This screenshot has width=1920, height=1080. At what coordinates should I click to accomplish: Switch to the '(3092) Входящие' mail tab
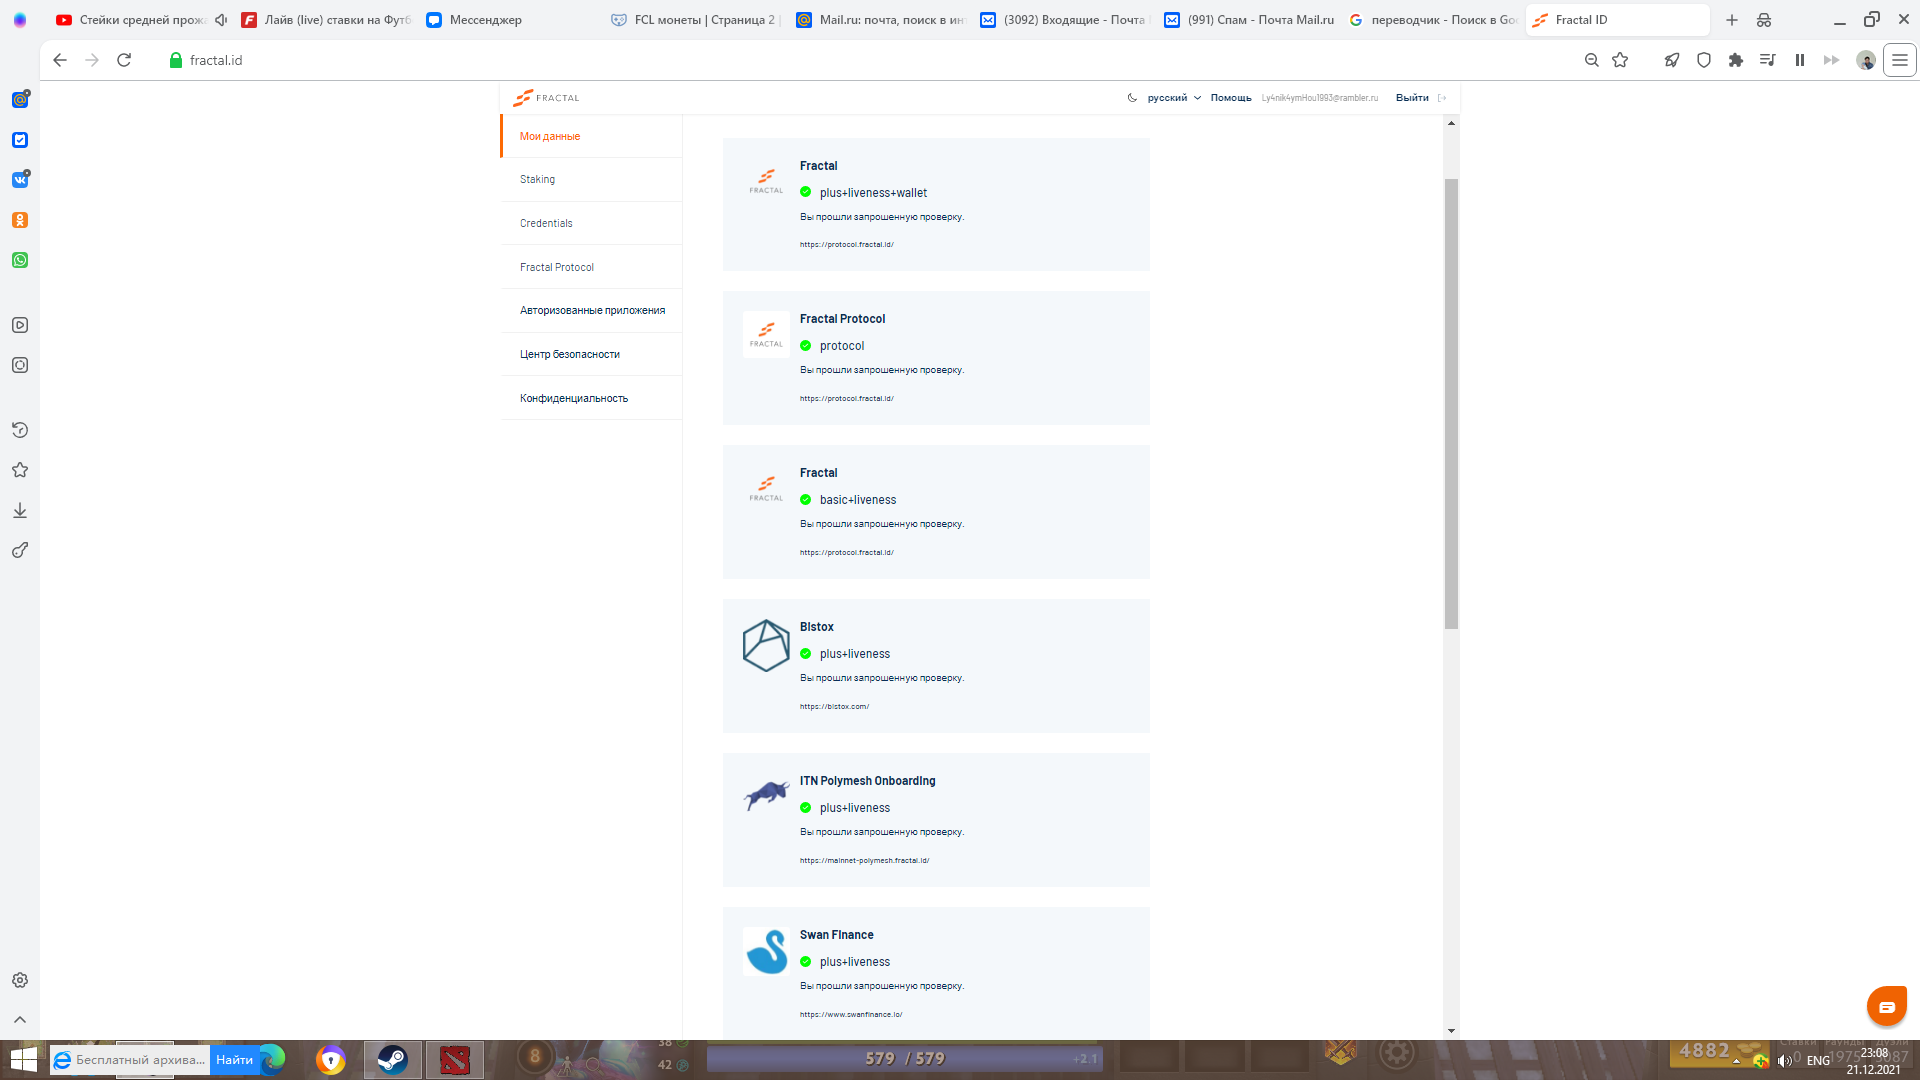[1064, 20]
